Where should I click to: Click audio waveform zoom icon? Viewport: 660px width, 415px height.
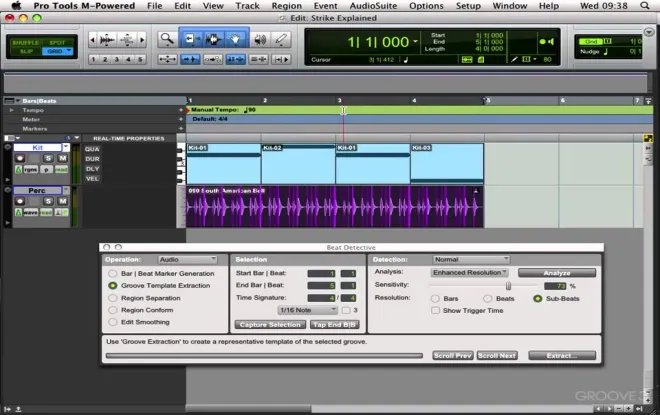pos(107,40)
